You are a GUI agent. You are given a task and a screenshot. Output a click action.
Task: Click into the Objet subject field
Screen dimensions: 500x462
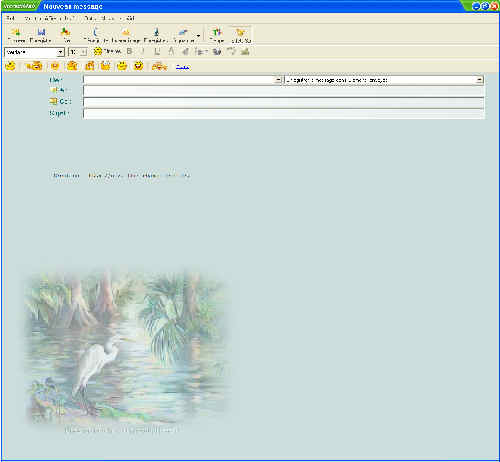click(x=283, y=114)
